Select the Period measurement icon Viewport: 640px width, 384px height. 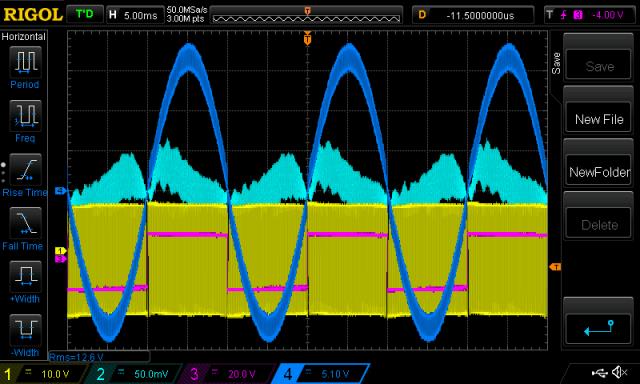click(x=25, y=62)
